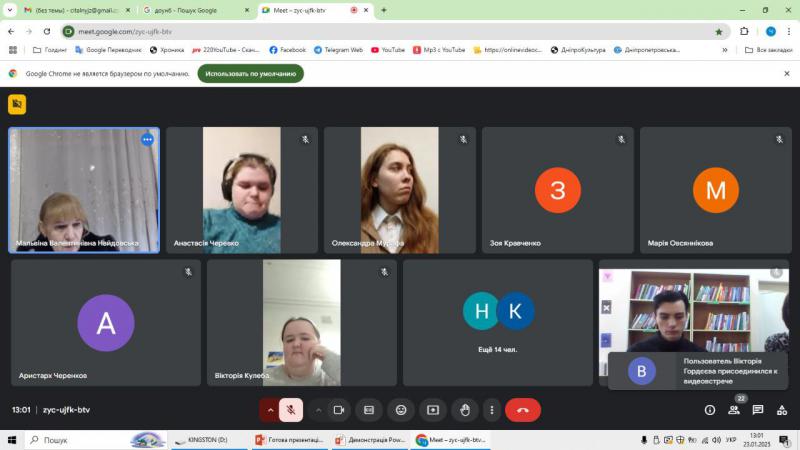
Task: Switch to 'Готова презентаці...' PowerPoint taskbar item
Action: coord(289,440)
